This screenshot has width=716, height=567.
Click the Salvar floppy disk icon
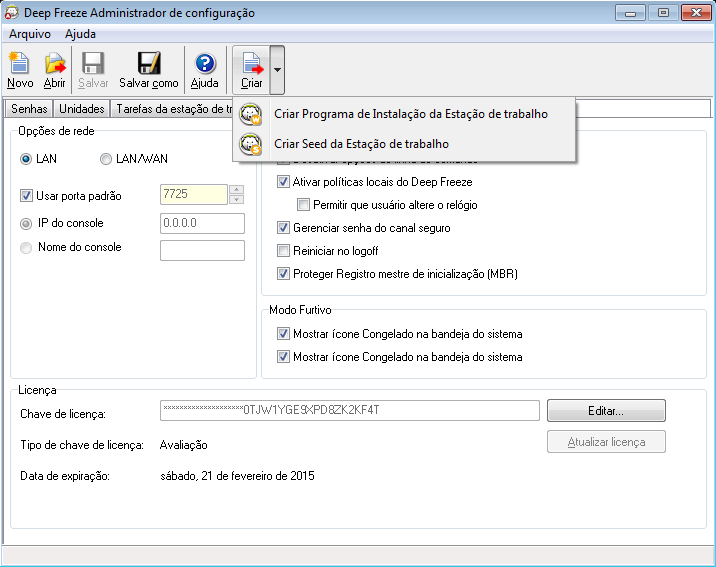93,63
